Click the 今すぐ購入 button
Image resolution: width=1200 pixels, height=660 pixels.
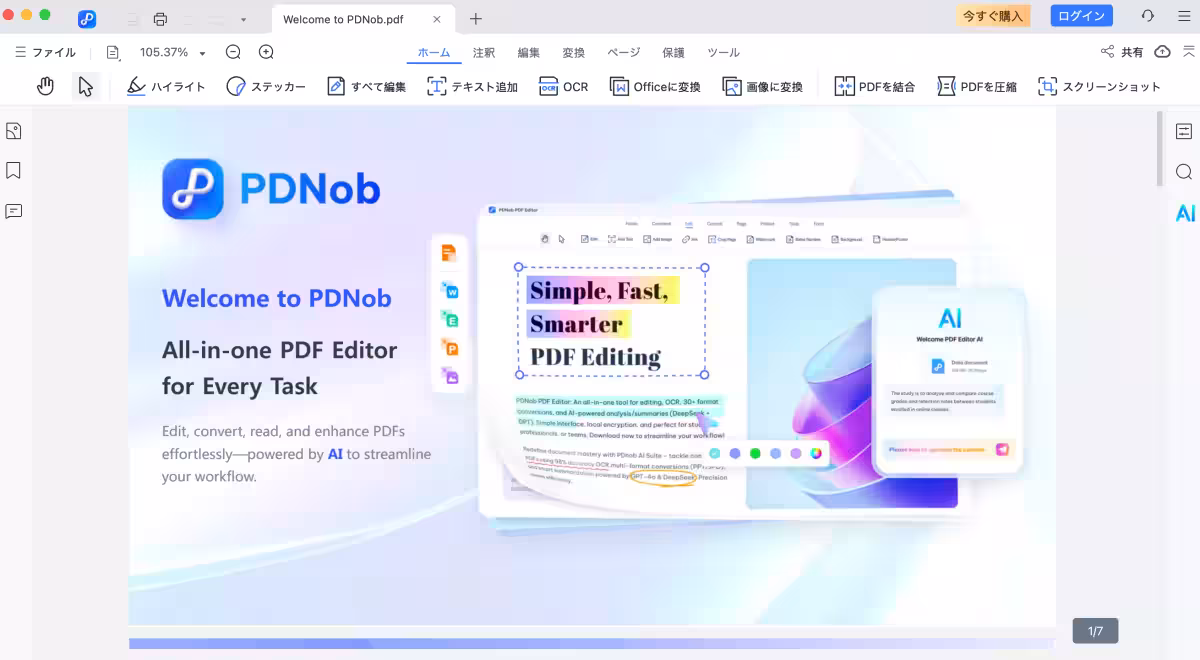992,16
